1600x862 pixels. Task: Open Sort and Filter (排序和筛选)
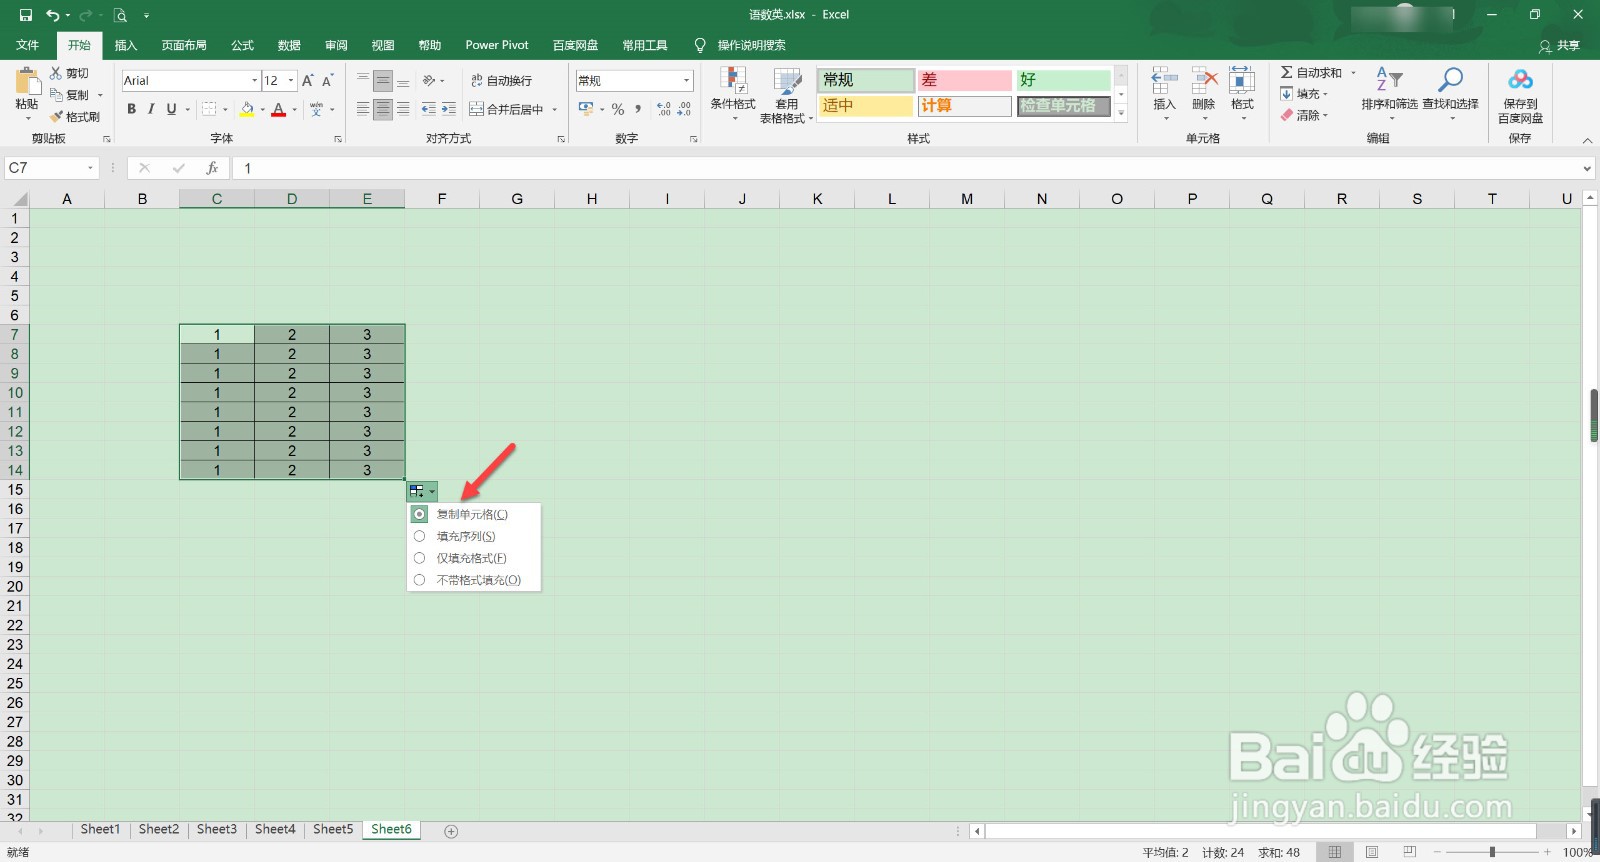[x=1389, y=95]
